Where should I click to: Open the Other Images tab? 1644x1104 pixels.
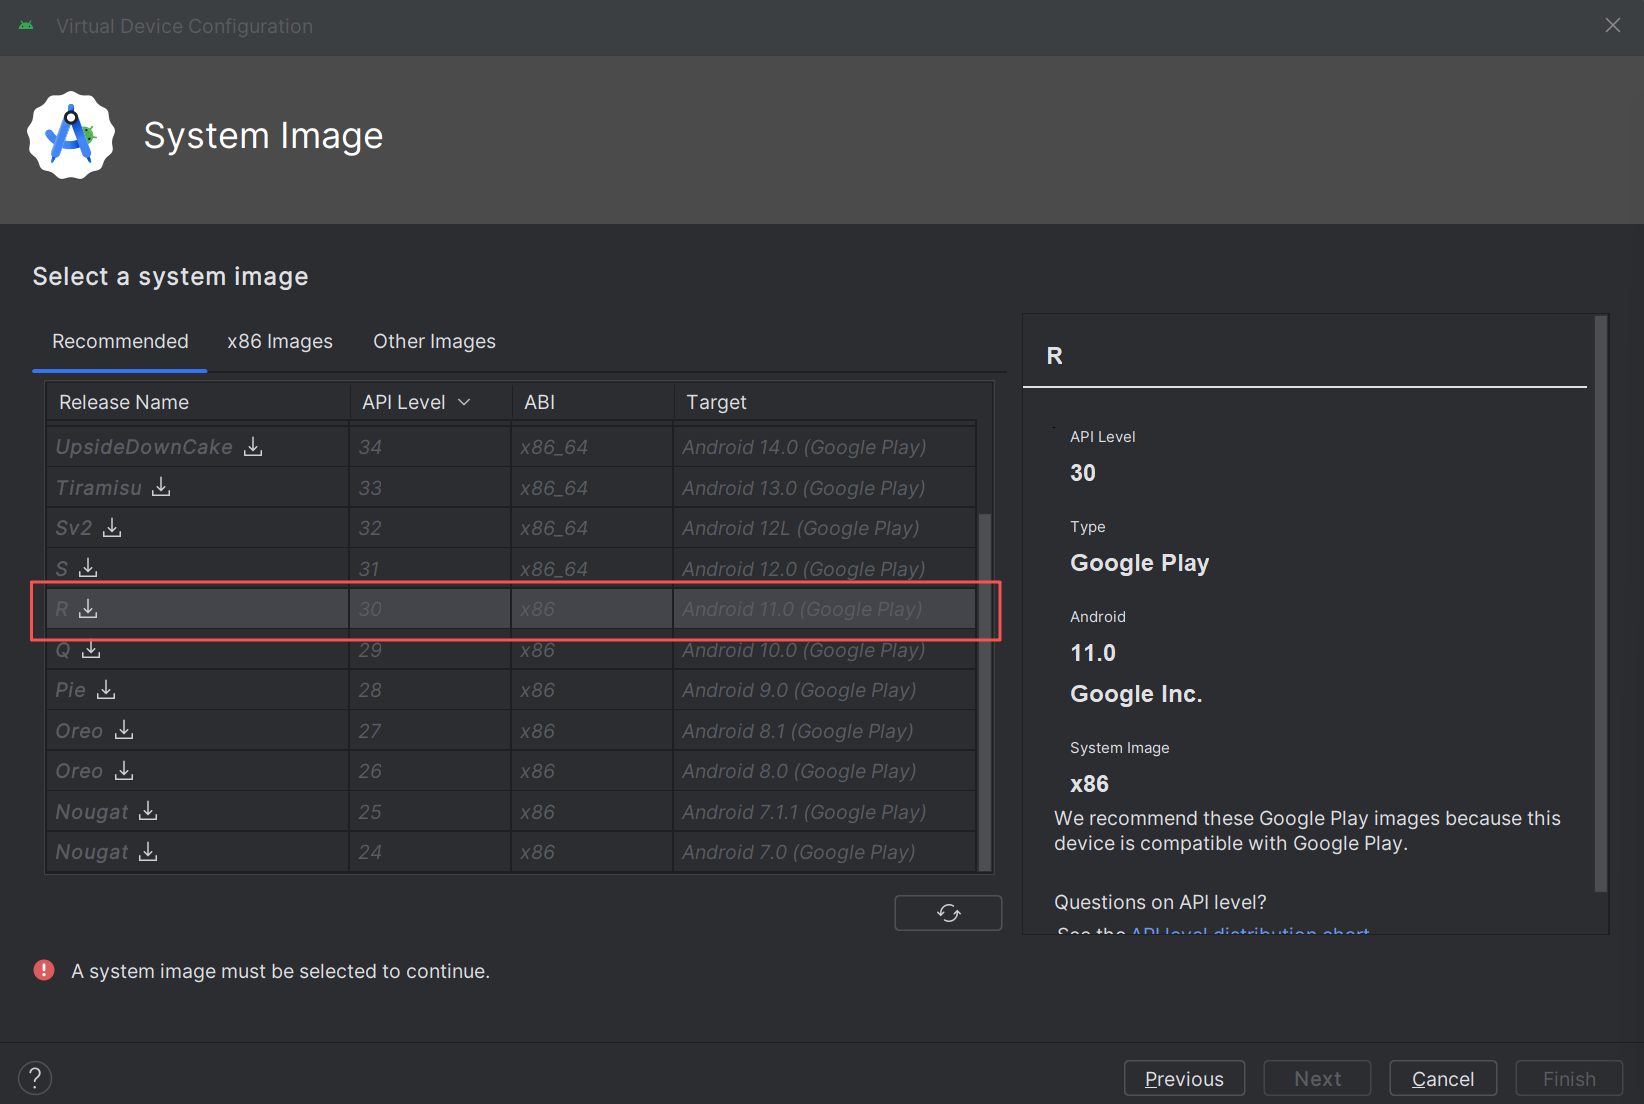pos(434,342)
